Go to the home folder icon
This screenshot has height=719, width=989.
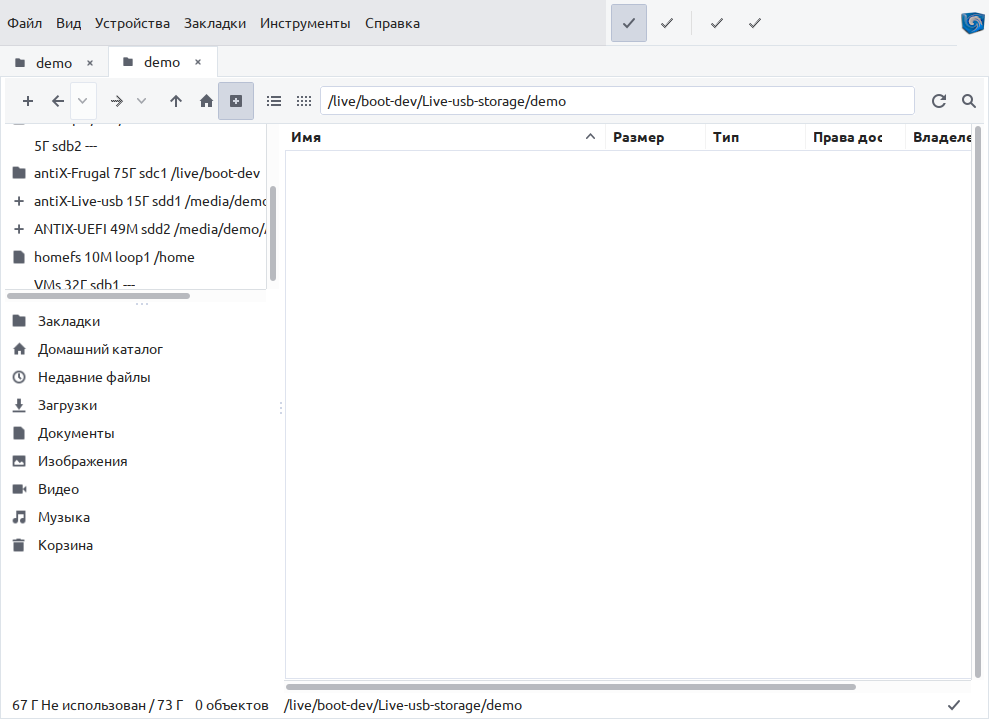click(206, 101)
